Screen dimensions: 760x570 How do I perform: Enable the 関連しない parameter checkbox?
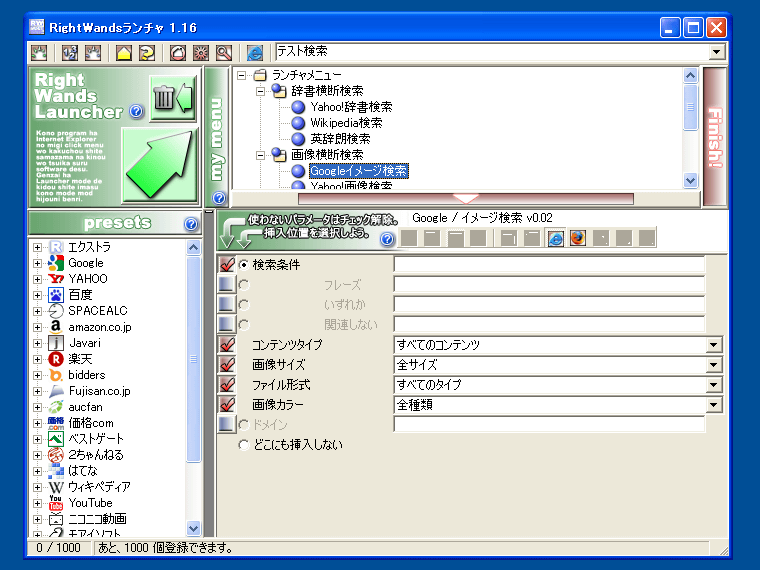[226, 324]
